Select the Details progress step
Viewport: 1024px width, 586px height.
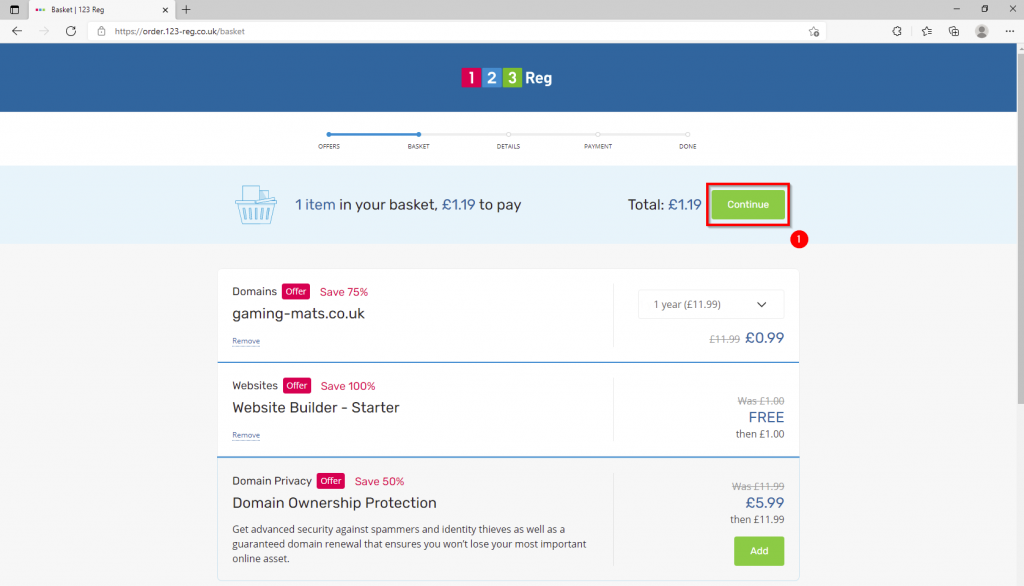coord(508,140)
